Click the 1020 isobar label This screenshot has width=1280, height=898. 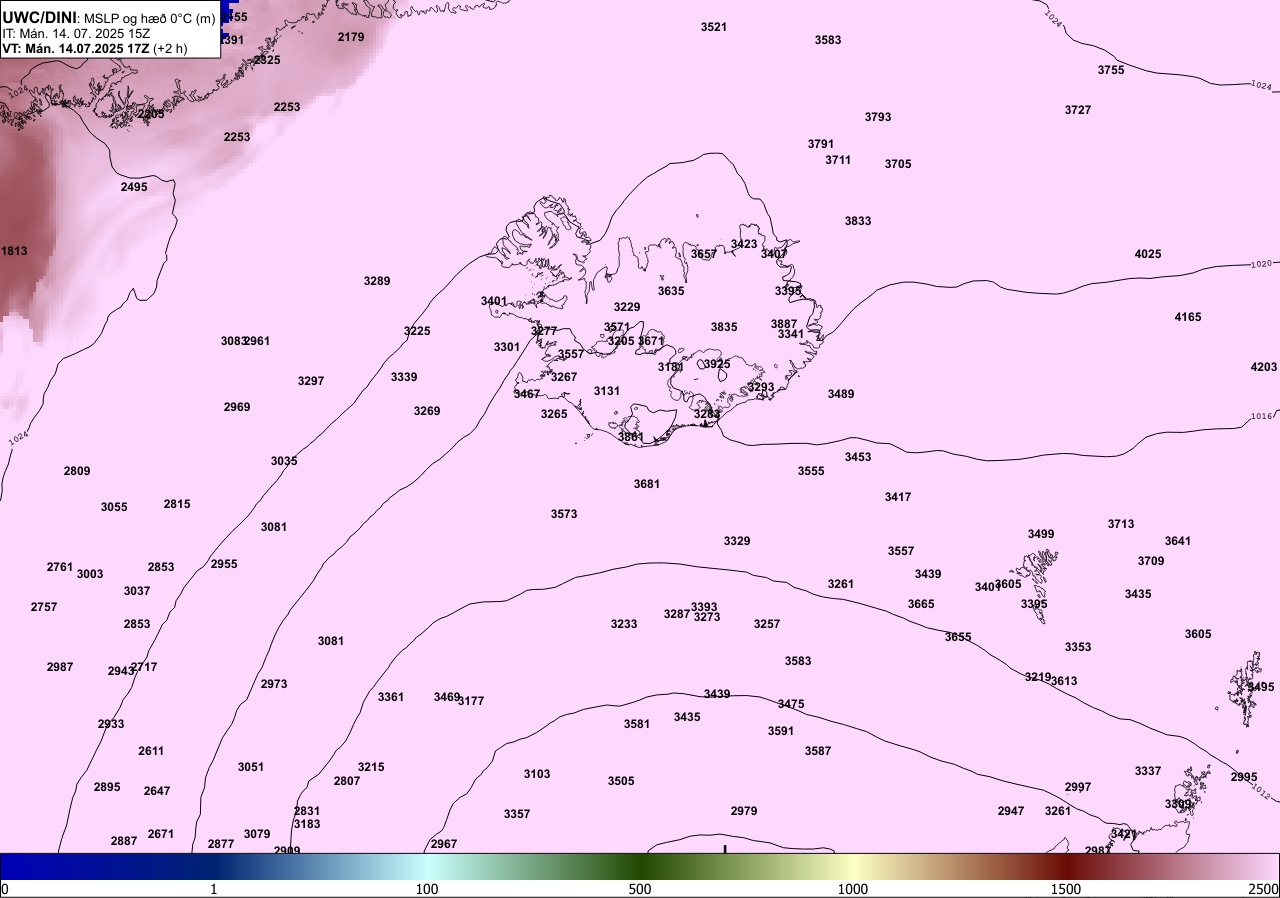point(1261,264)
